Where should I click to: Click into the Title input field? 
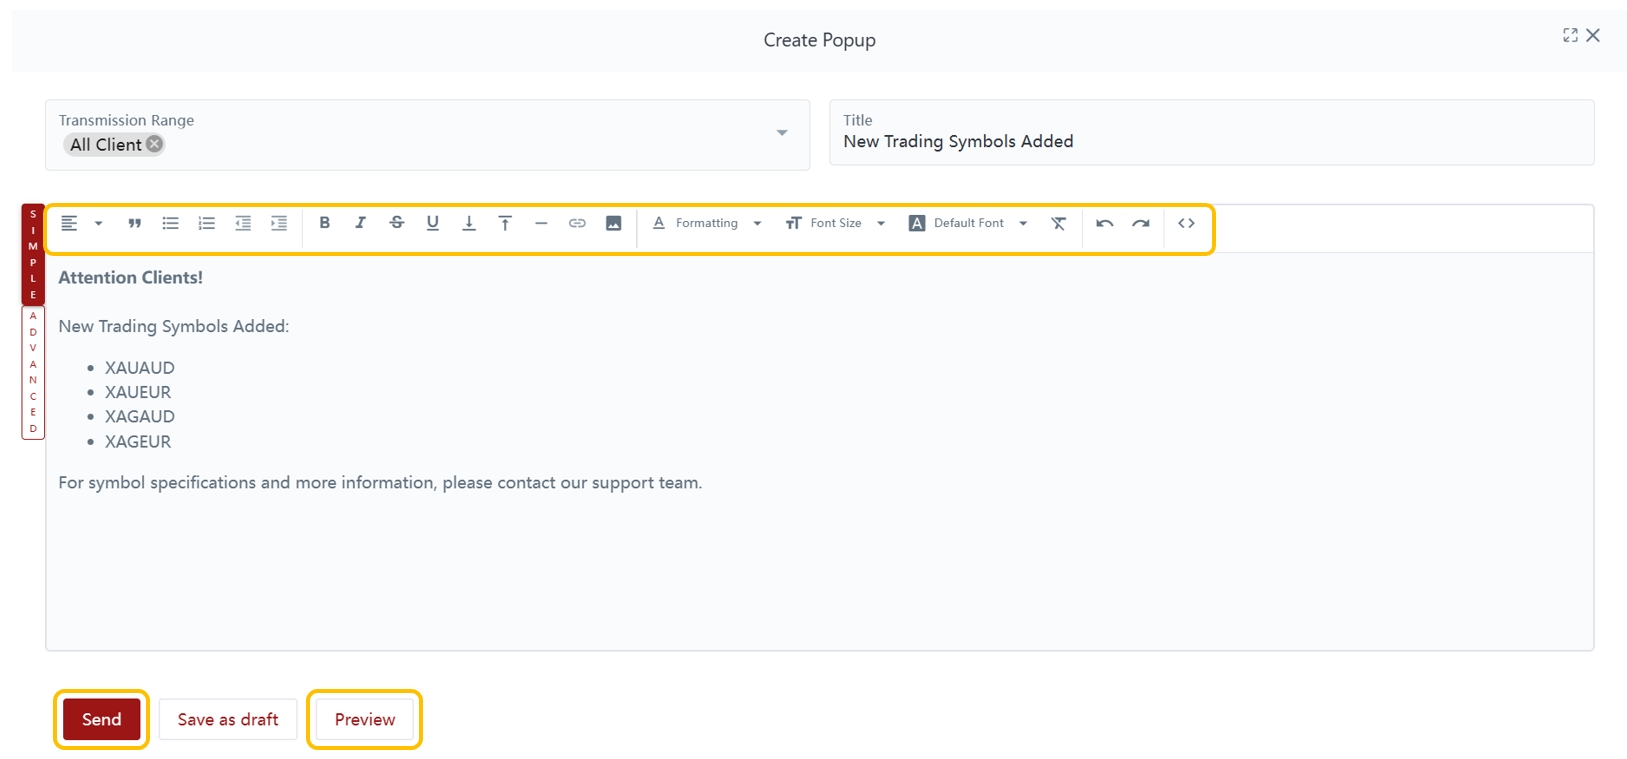tap(1210, 142)
